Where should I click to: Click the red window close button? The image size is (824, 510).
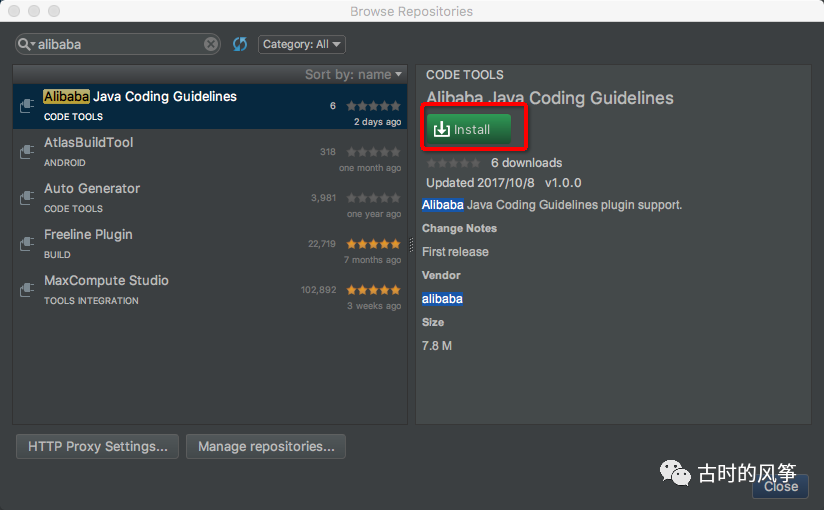click(14, 11)
